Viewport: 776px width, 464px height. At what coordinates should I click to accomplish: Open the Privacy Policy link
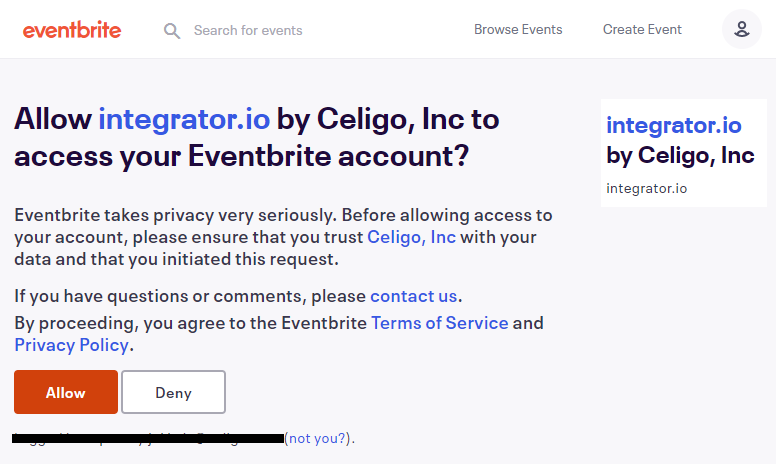tap(72, 345)
